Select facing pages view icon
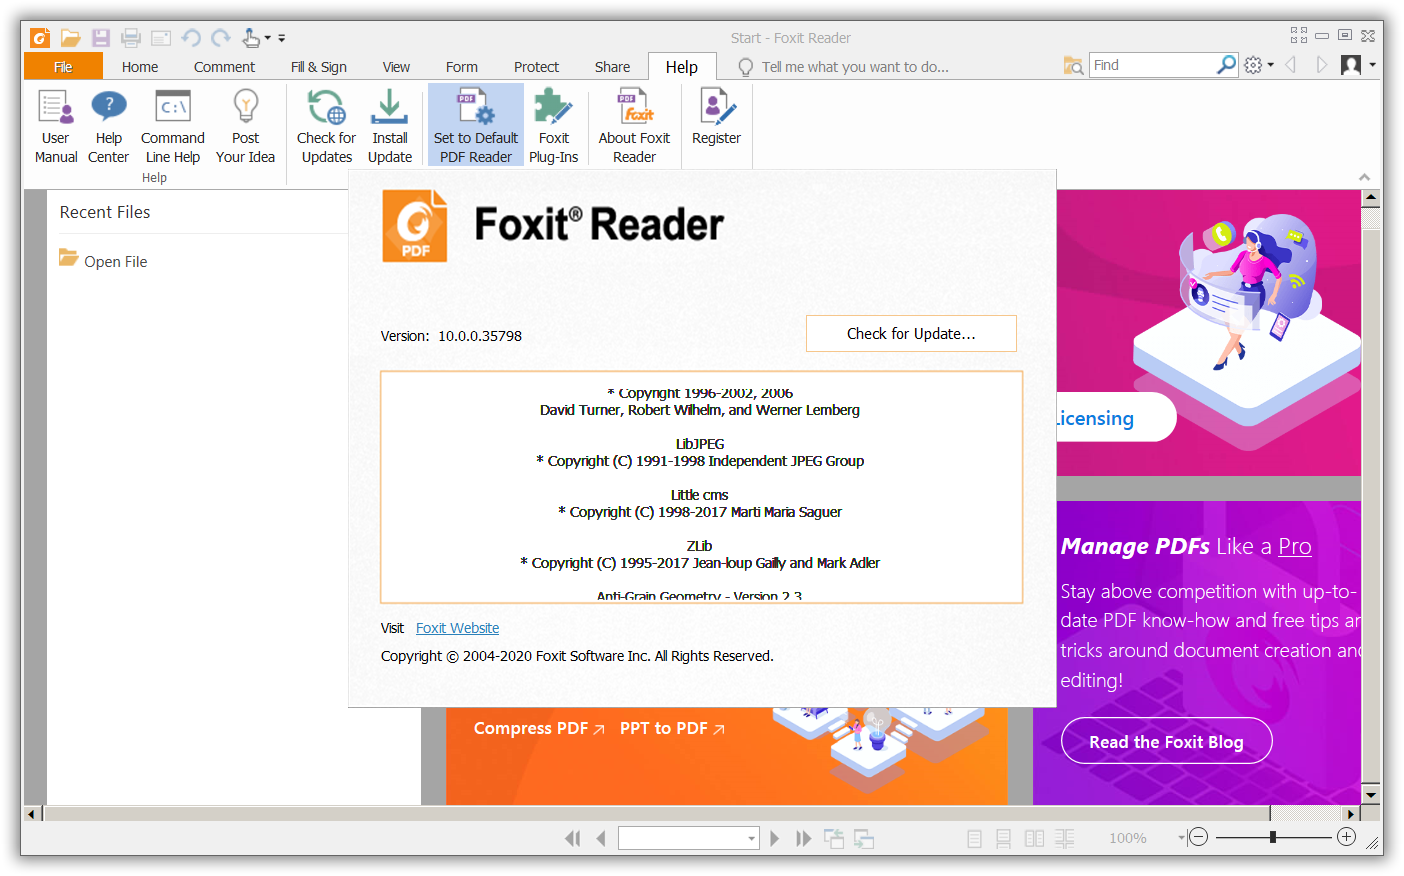Viewport: 1404px width, 876px height. pyautogui.click(x=1034, y=838)
